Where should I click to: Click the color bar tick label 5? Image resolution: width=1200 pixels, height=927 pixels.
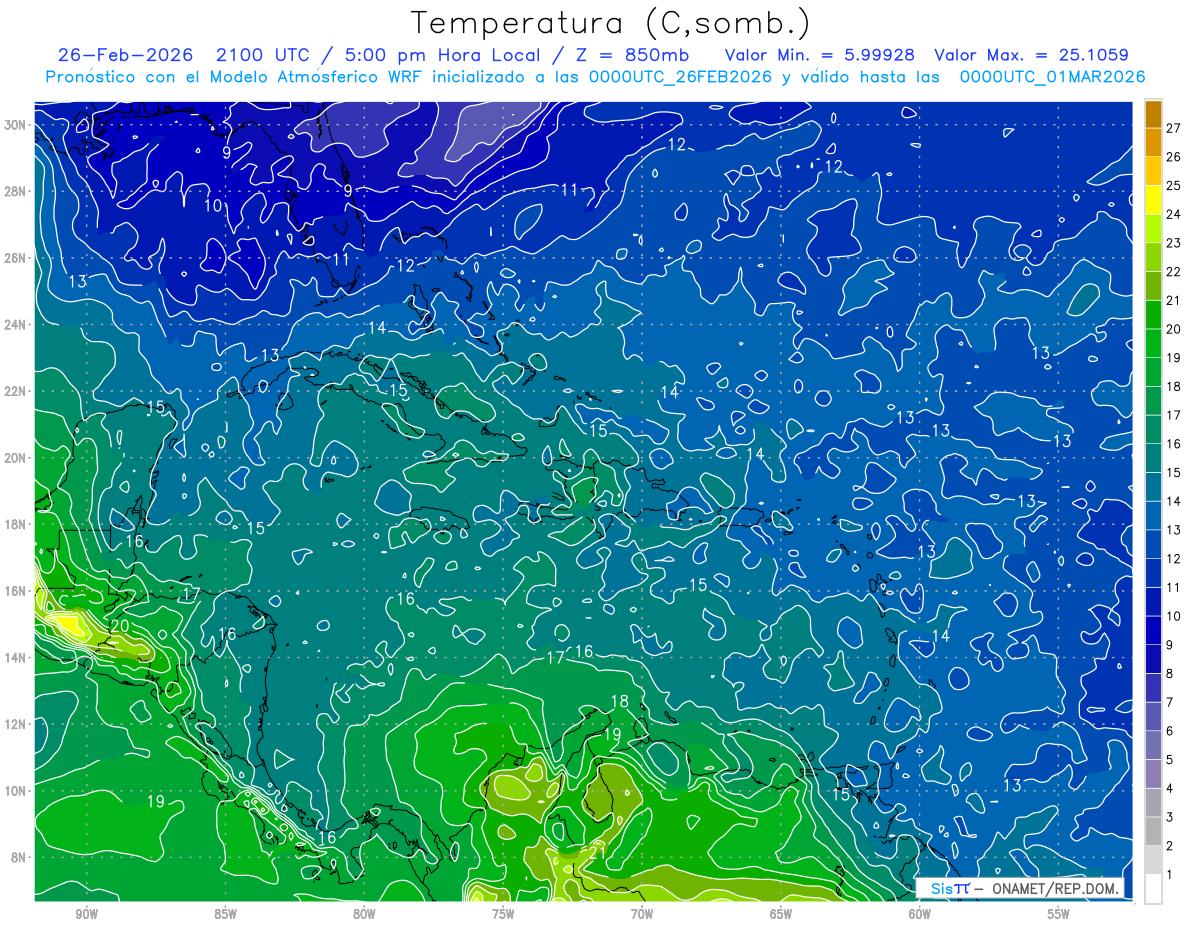[x=1170, y=760]
